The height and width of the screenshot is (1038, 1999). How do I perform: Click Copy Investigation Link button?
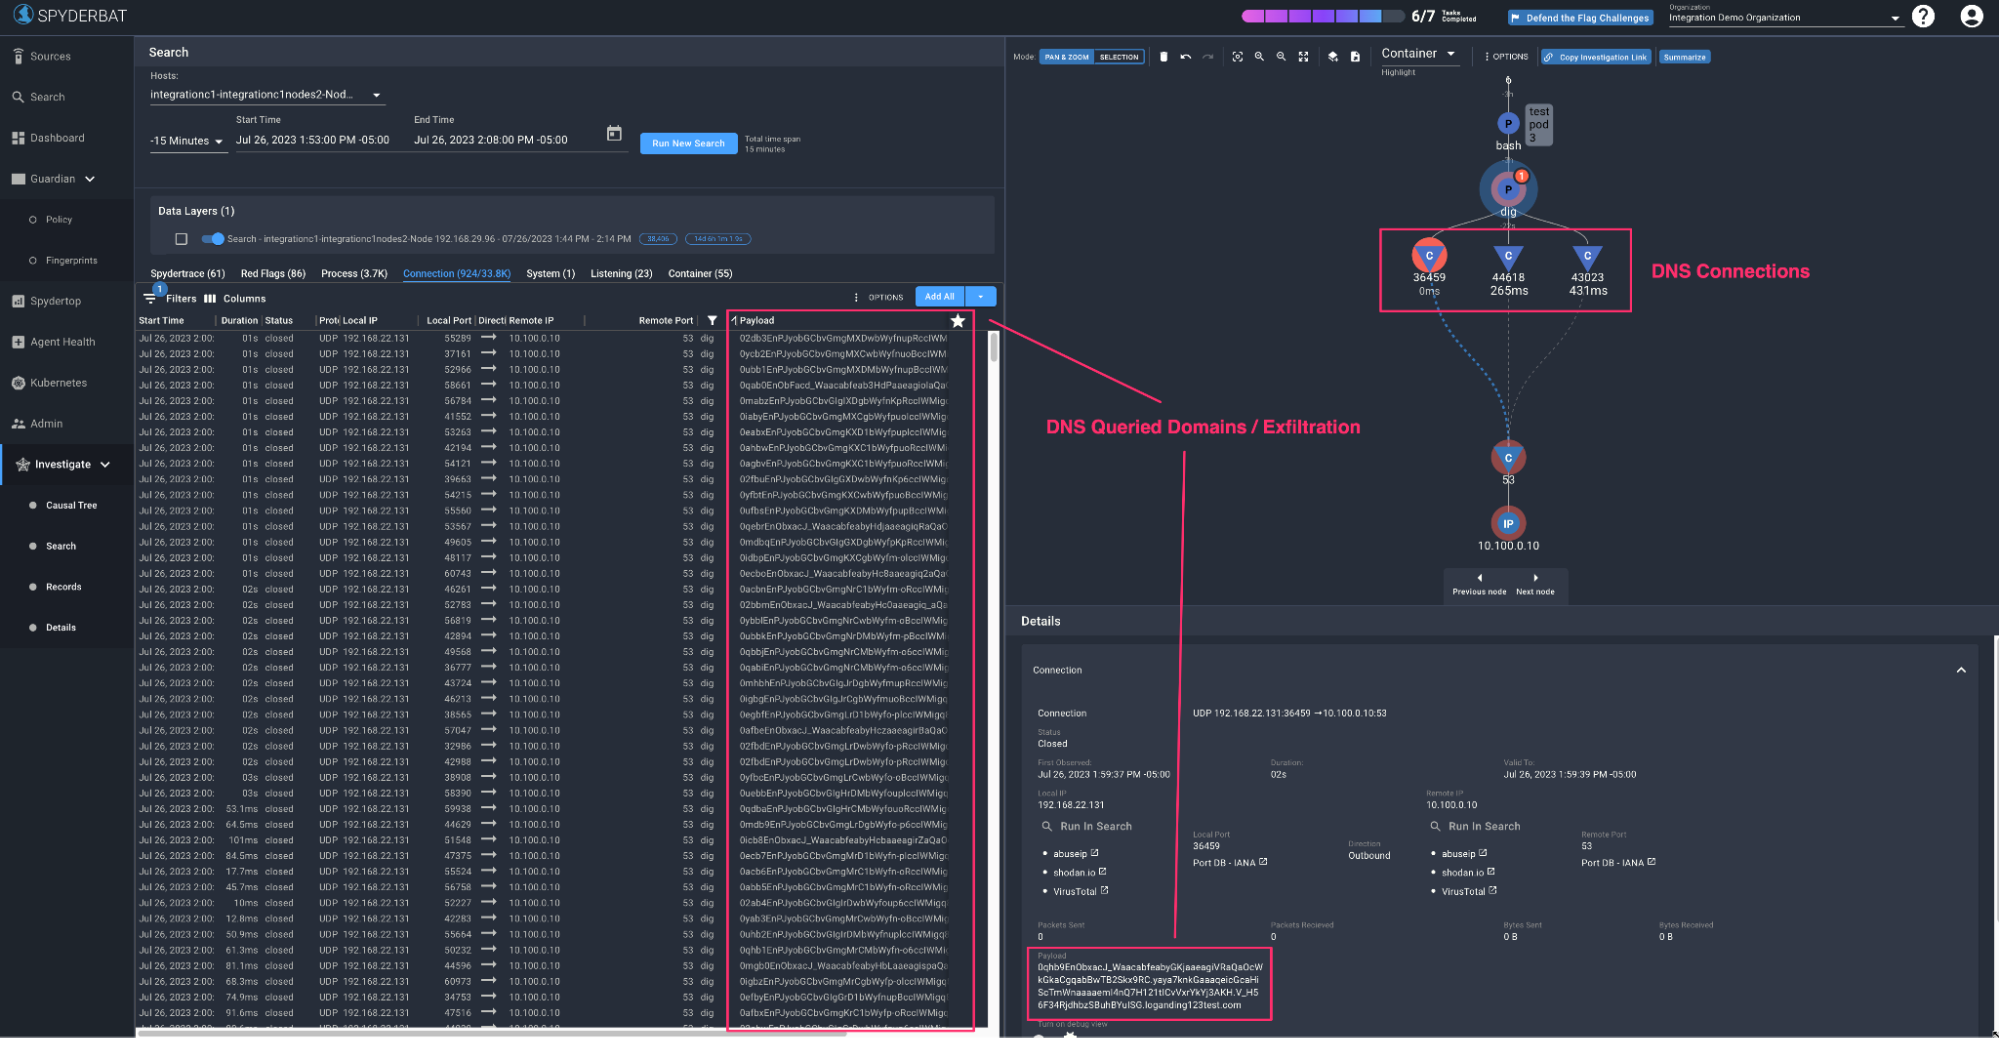(1595, 57)
